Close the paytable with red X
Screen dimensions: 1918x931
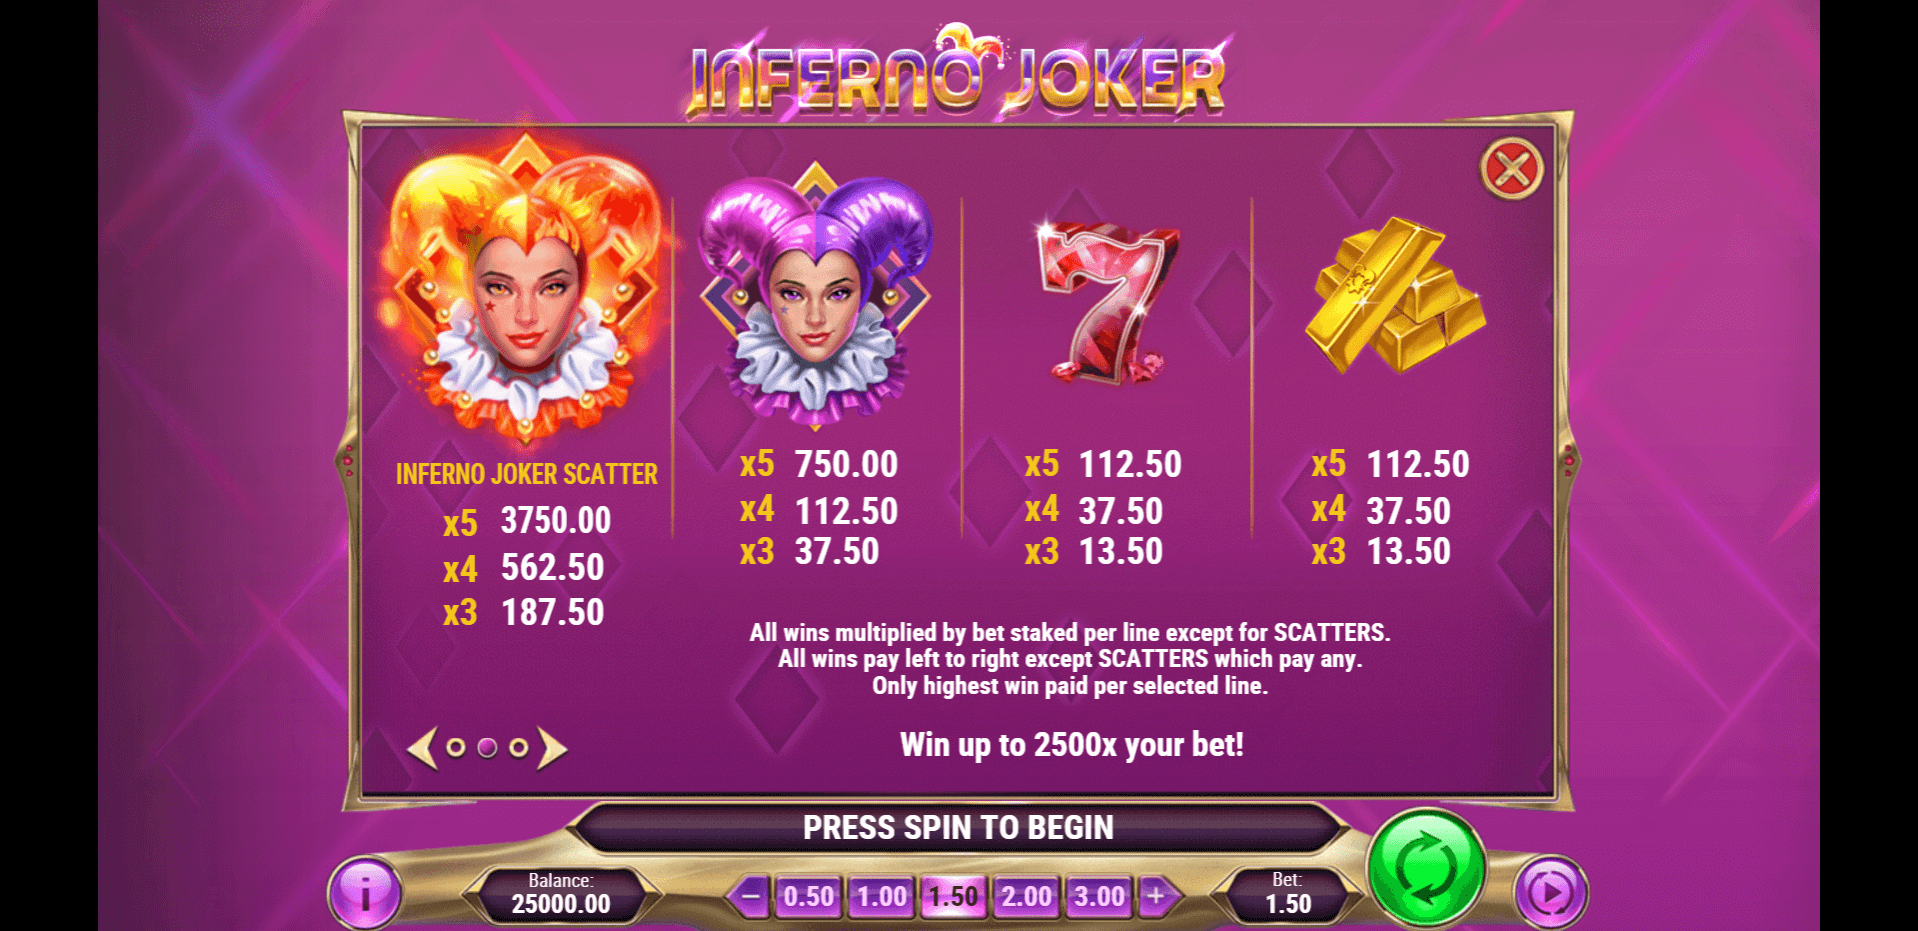1511,168
